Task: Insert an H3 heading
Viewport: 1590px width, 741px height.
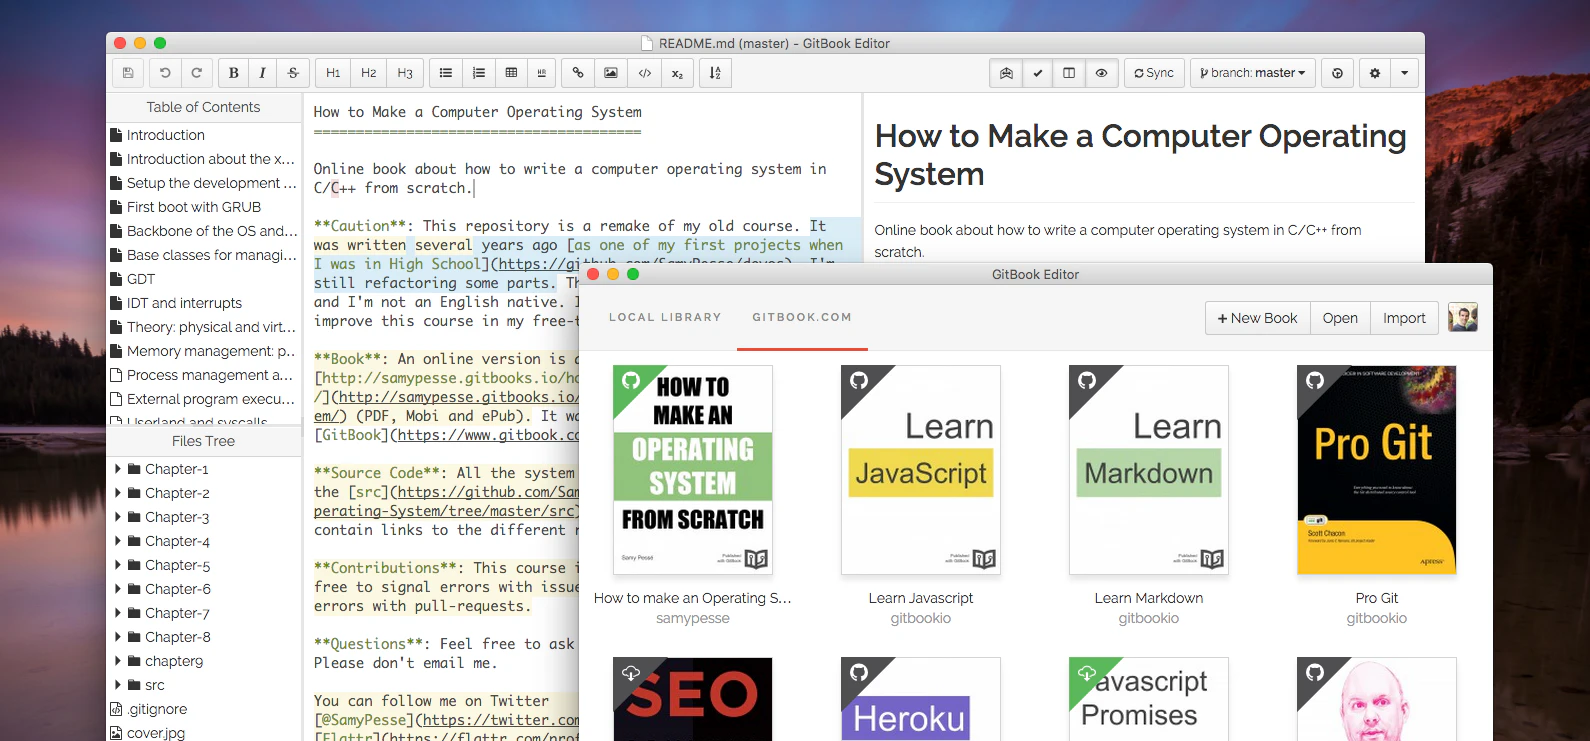Action: pos(405,73)
